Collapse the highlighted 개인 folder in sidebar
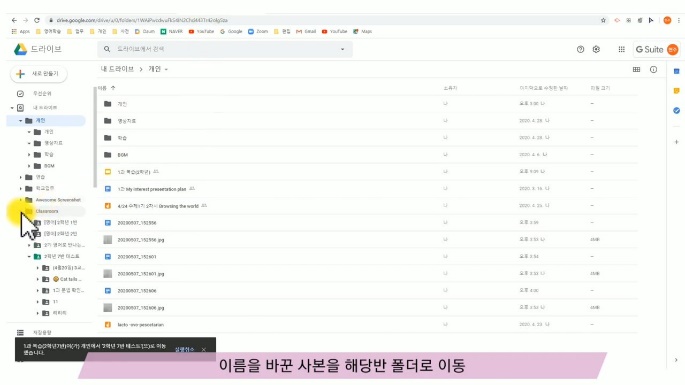685x385 pixels. tap(21, 121)
